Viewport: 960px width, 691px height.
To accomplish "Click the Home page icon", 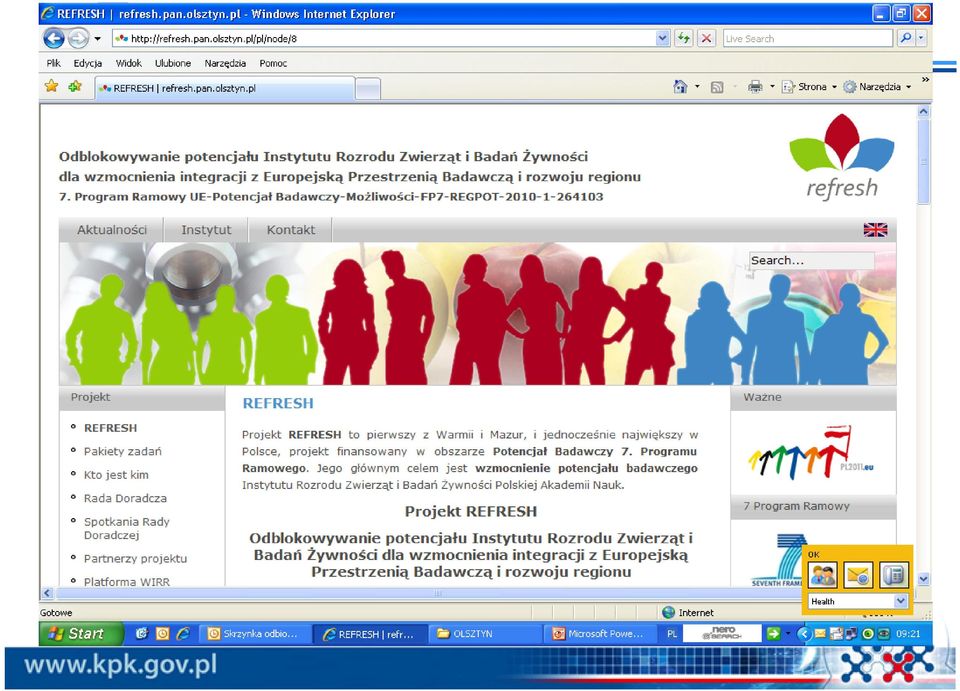I will pyautogui.click(x=680, y=87).
